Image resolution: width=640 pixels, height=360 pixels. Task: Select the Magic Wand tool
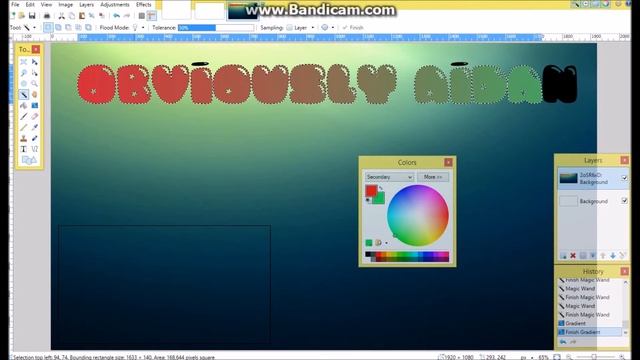pos(24,95)
